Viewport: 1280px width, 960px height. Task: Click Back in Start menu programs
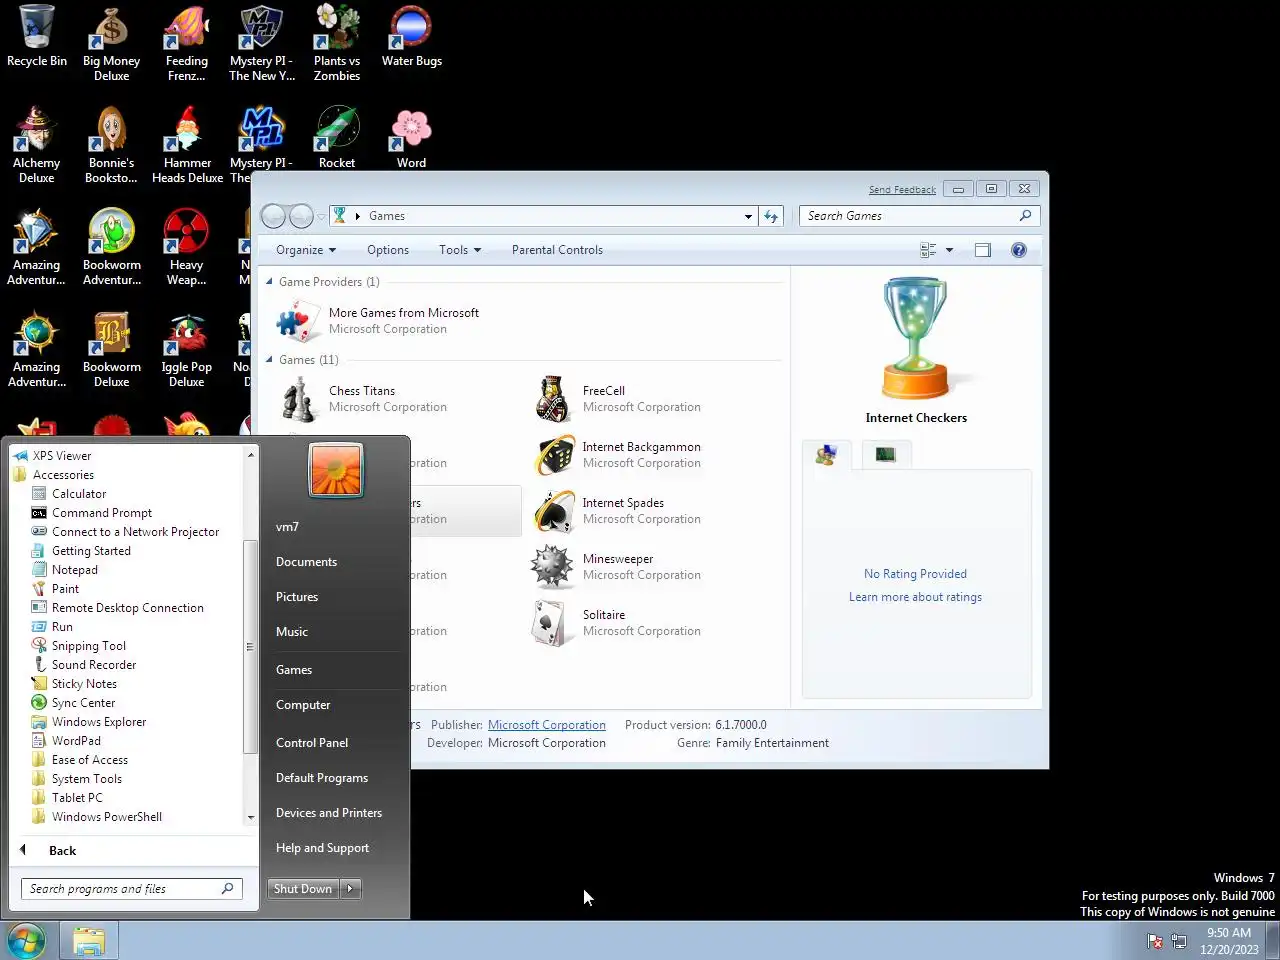62,851
